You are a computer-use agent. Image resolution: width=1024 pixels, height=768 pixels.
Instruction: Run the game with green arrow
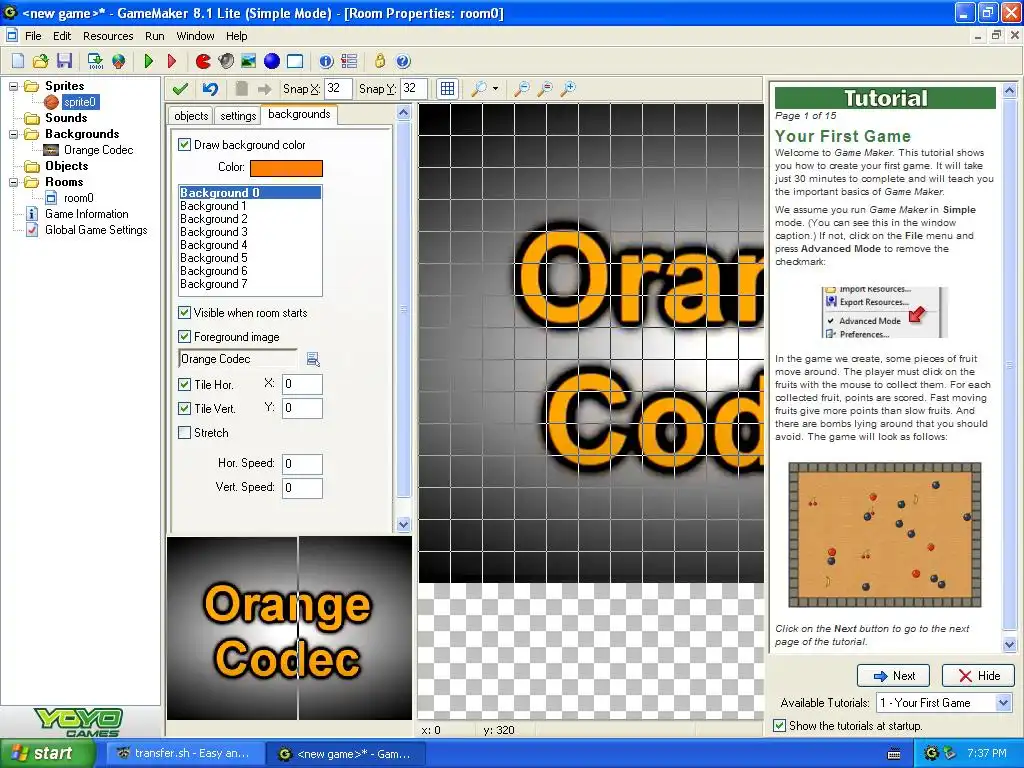(149, 61)
